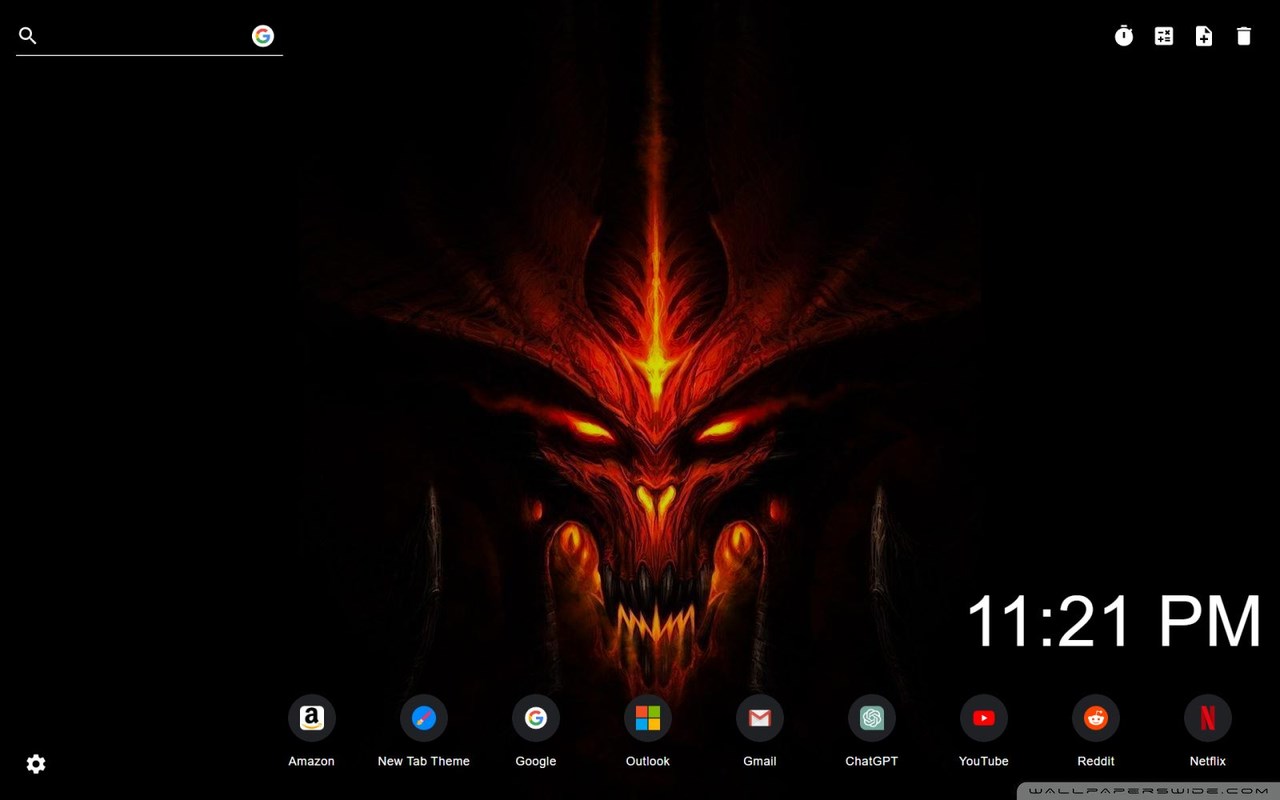The height and width of the screenshot is (800, 1280).
Task: Open the calculator tool
Action: tap(1164, 36)
